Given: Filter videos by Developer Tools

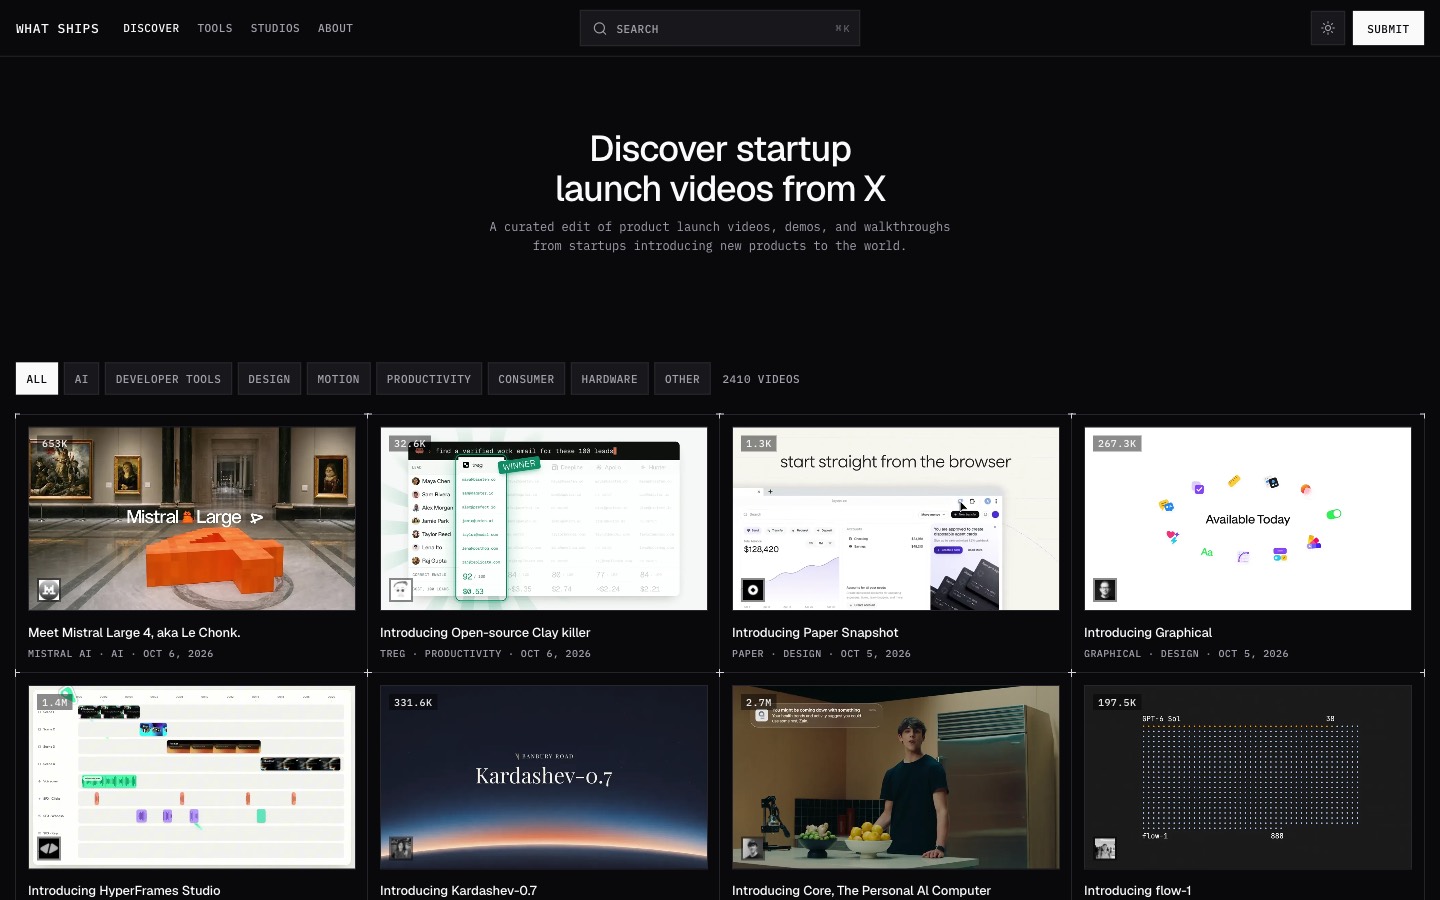Looking at the screenshot, I should (x=168, y=379).
